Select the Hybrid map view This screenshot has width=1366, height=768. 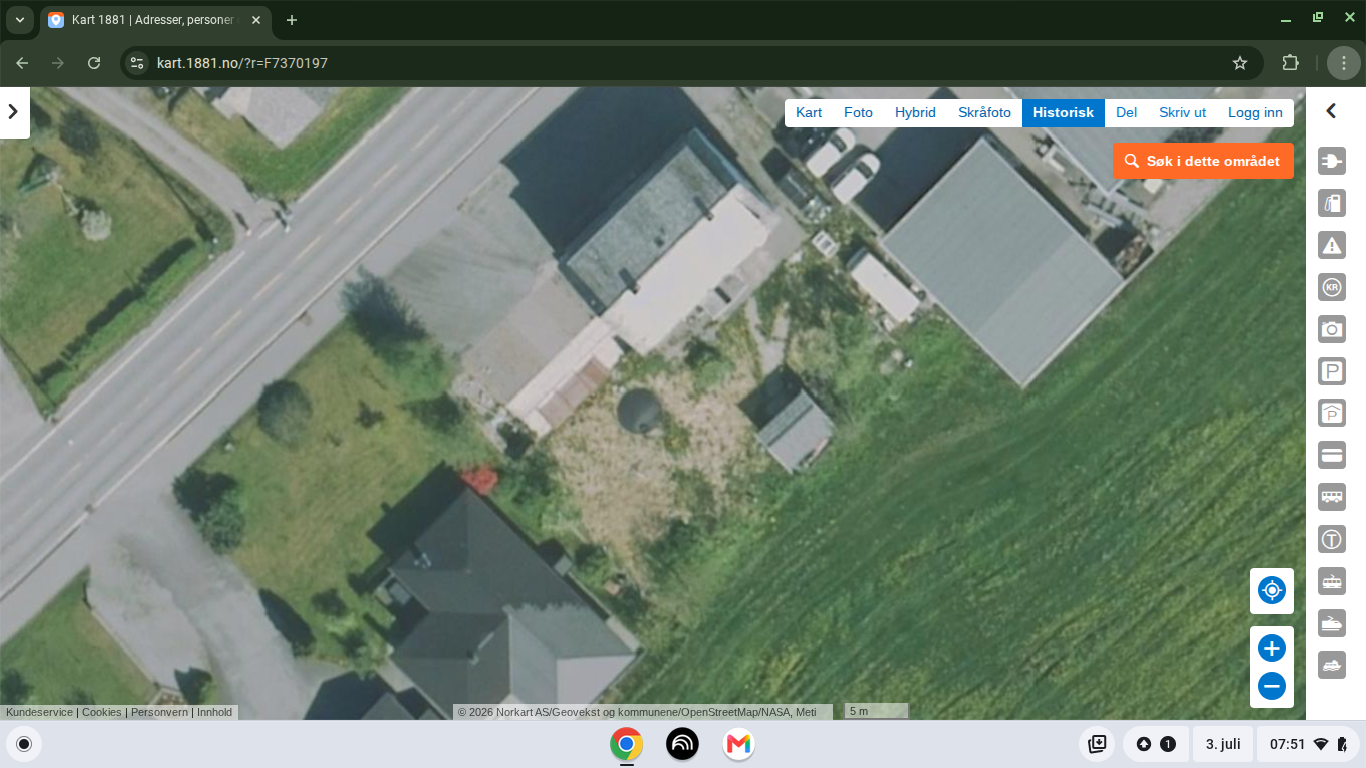coord(915,112)
